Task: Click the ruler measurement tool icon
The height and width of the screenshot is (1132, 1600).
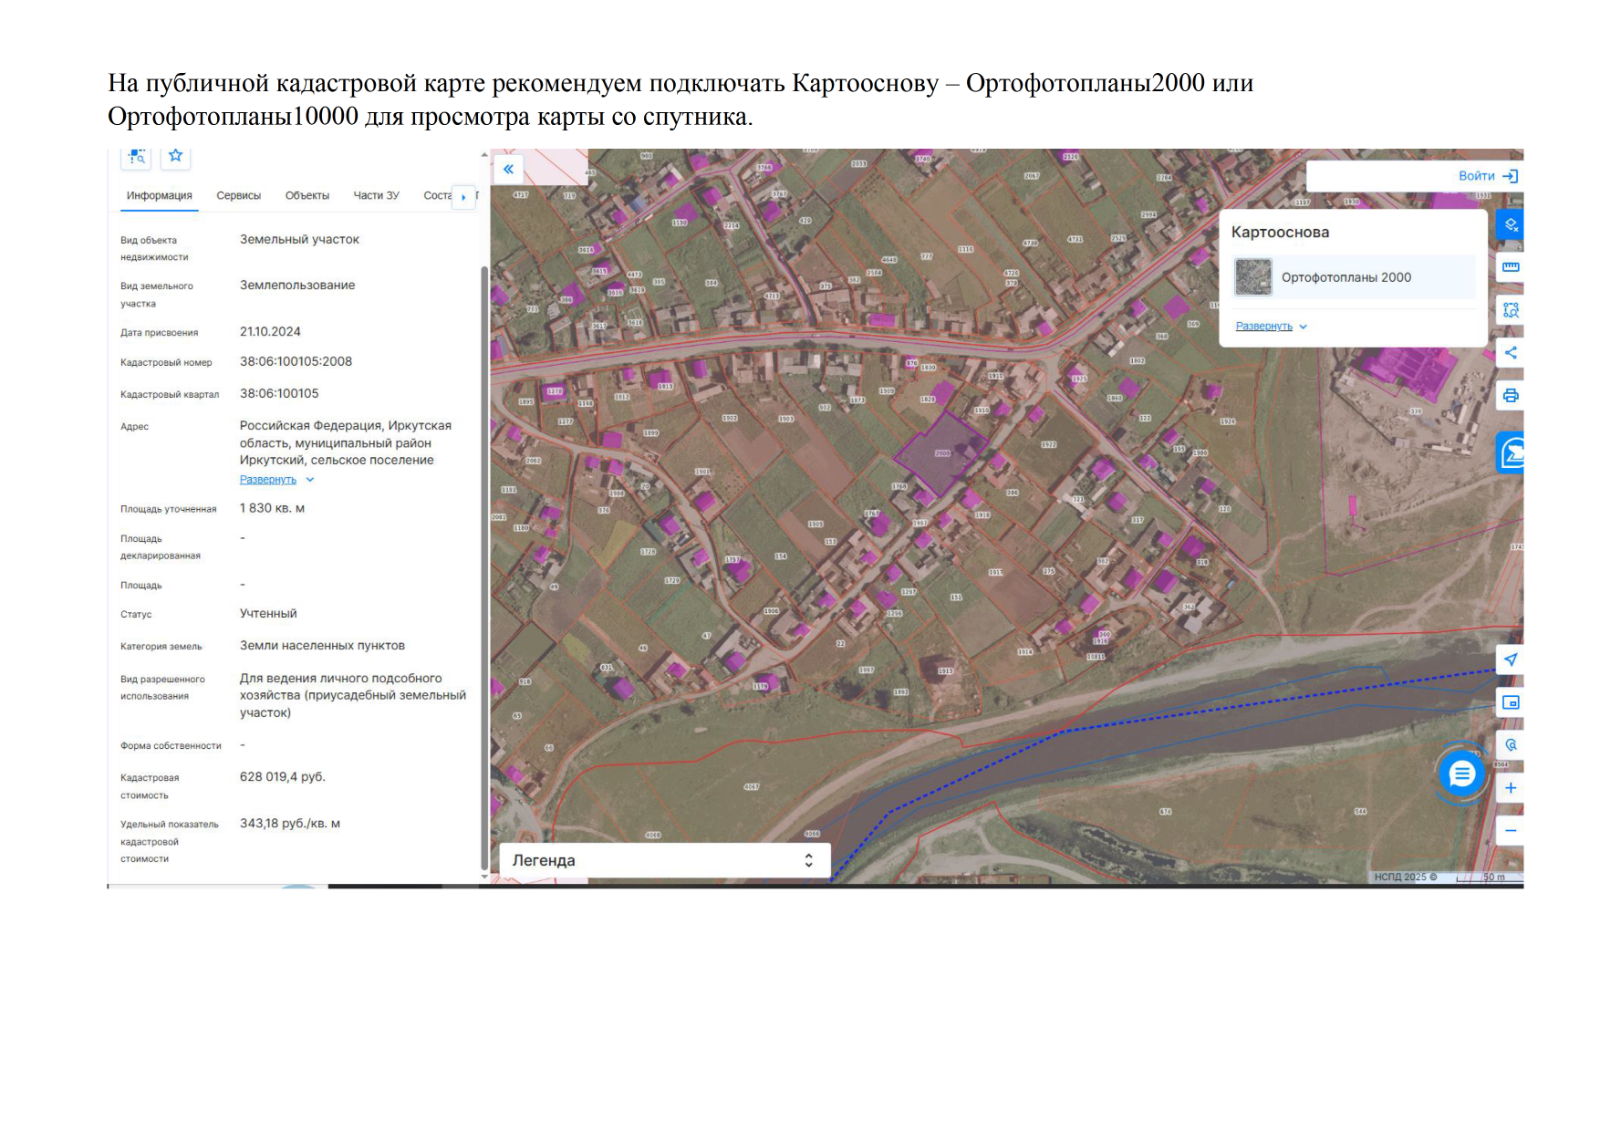Action: [1510, 268]
